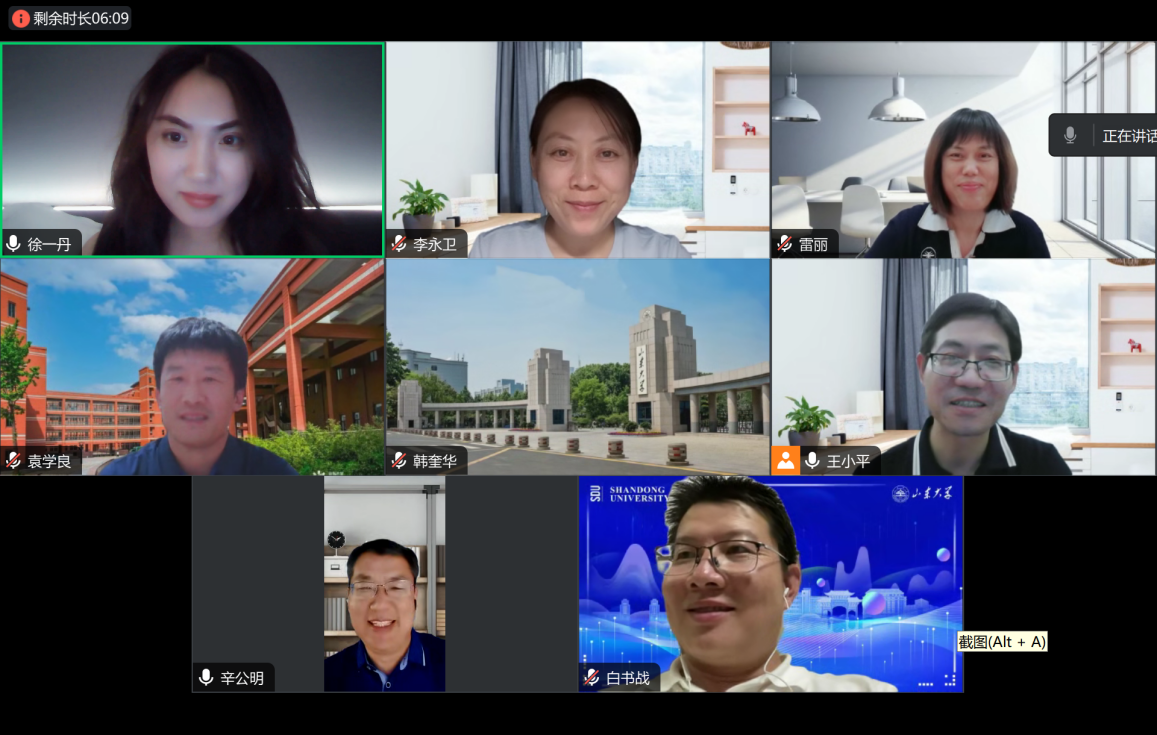The image size is (1157, 735).
Task: Click the microphone icon next to 辛公明
Action: [x=207, y=677]
